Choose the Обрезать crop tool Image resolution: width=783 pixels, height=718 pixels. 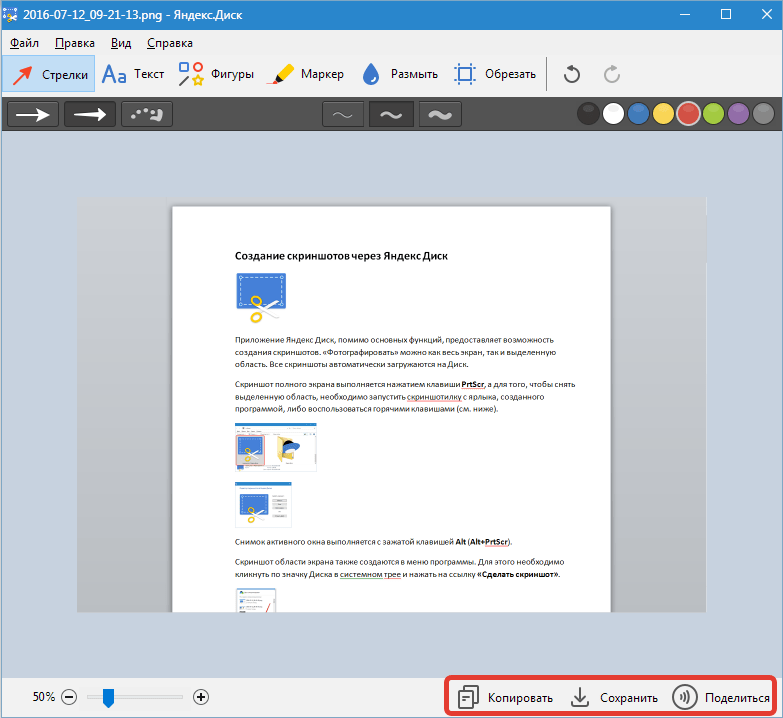[495, 74]
